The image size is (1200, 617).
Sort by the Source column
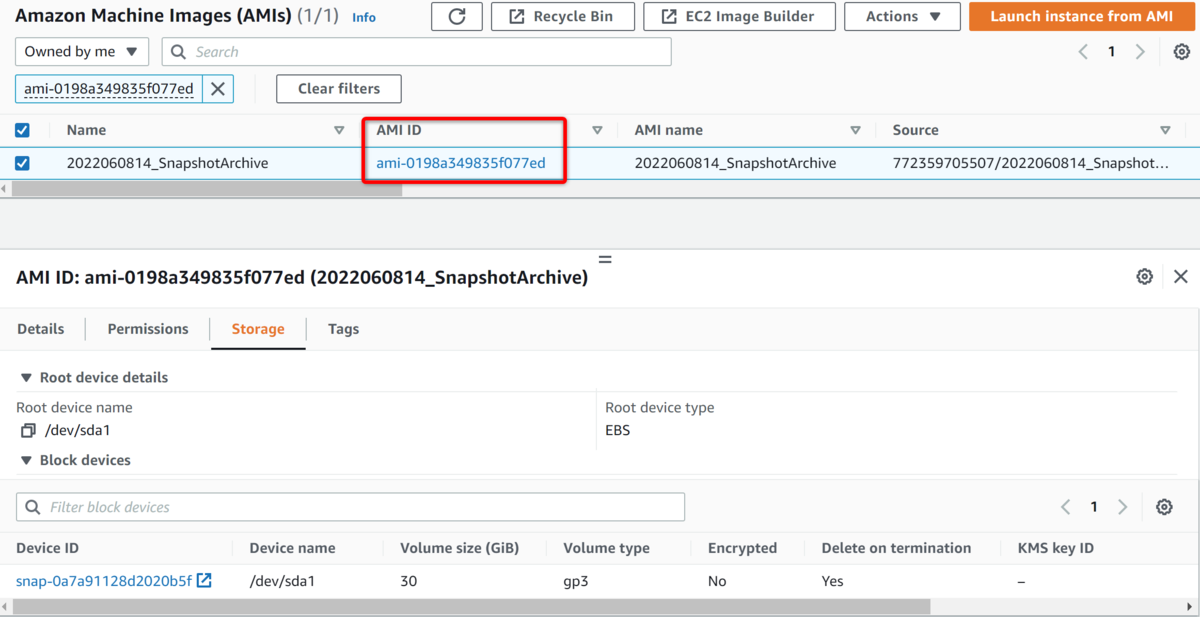coord(1165,130)
